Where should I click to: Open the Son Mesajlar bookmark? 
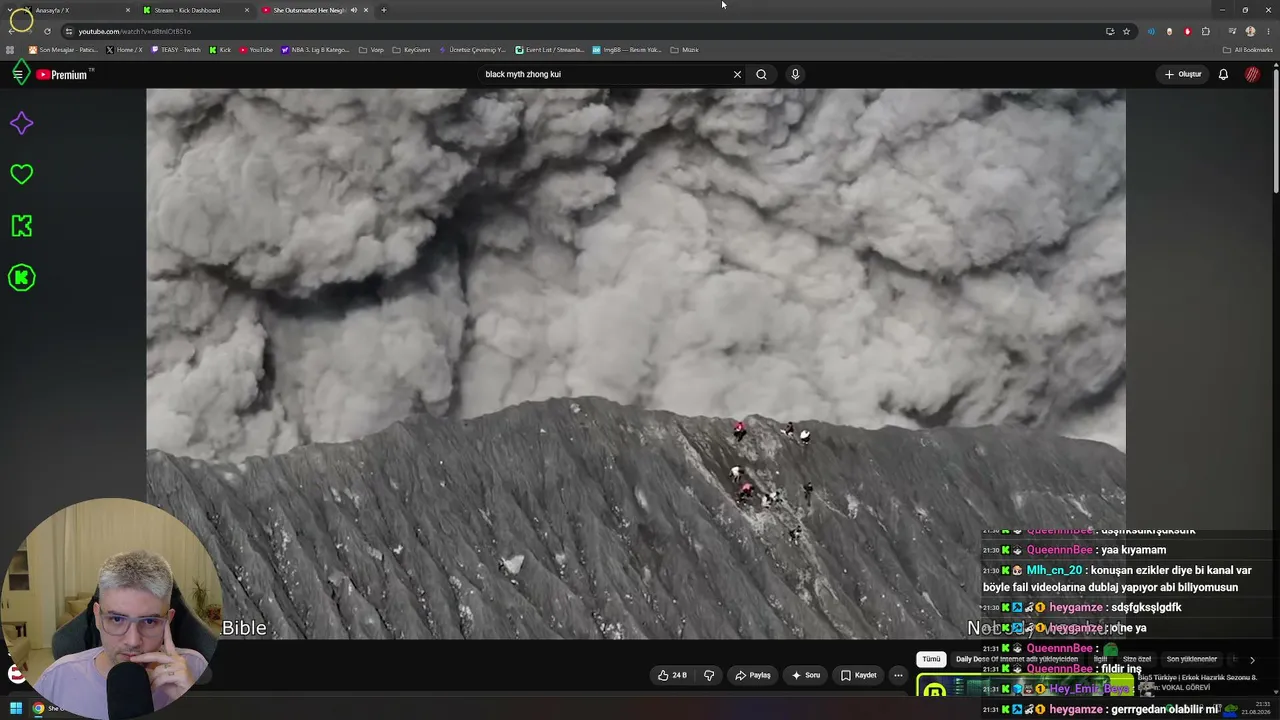(x=63, y=50)
